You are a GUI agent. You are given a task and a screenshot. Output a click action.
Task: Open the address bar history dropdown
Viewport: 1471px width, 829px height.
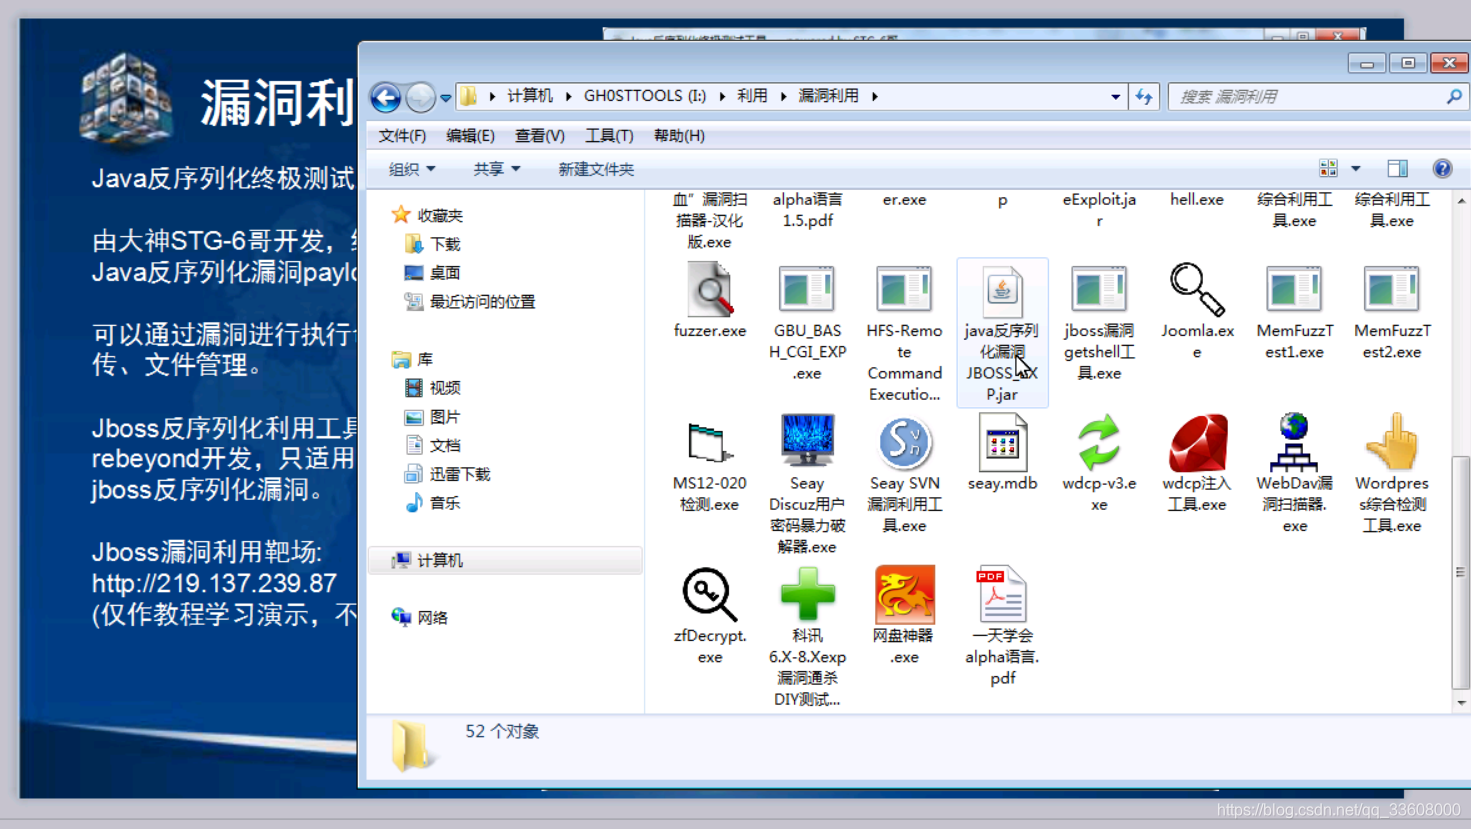coord(1115,95)
